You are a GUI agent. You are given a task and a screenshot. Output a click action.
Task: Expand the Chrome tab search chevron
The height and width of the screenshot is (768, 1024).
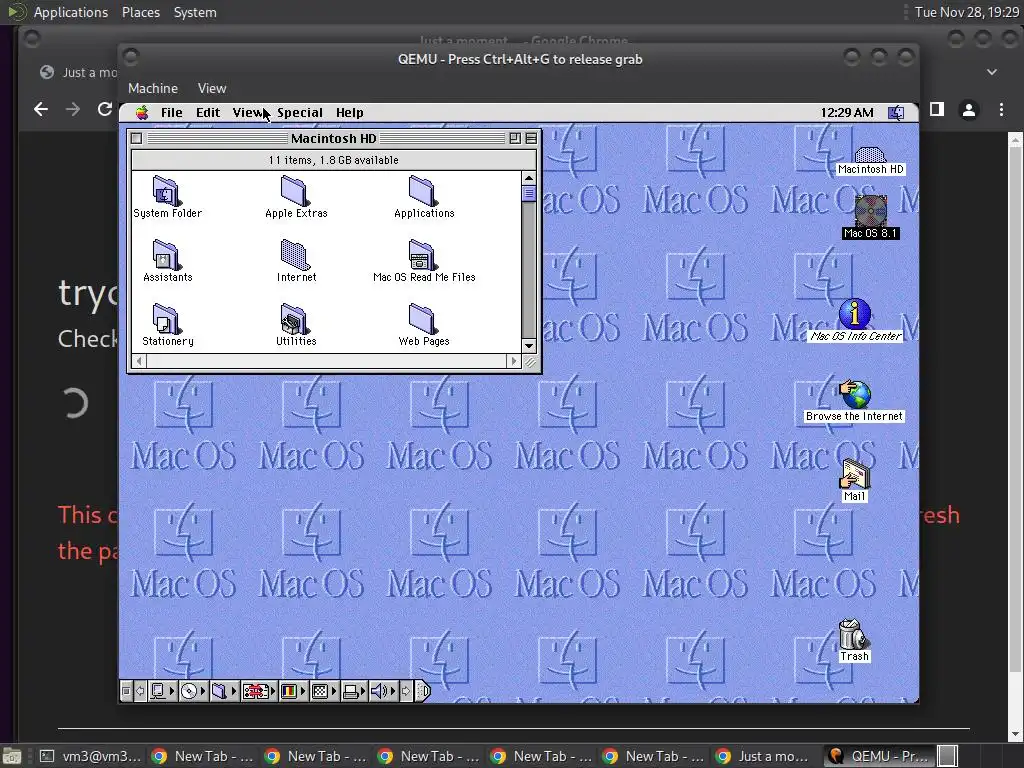(x=992, y=72)
